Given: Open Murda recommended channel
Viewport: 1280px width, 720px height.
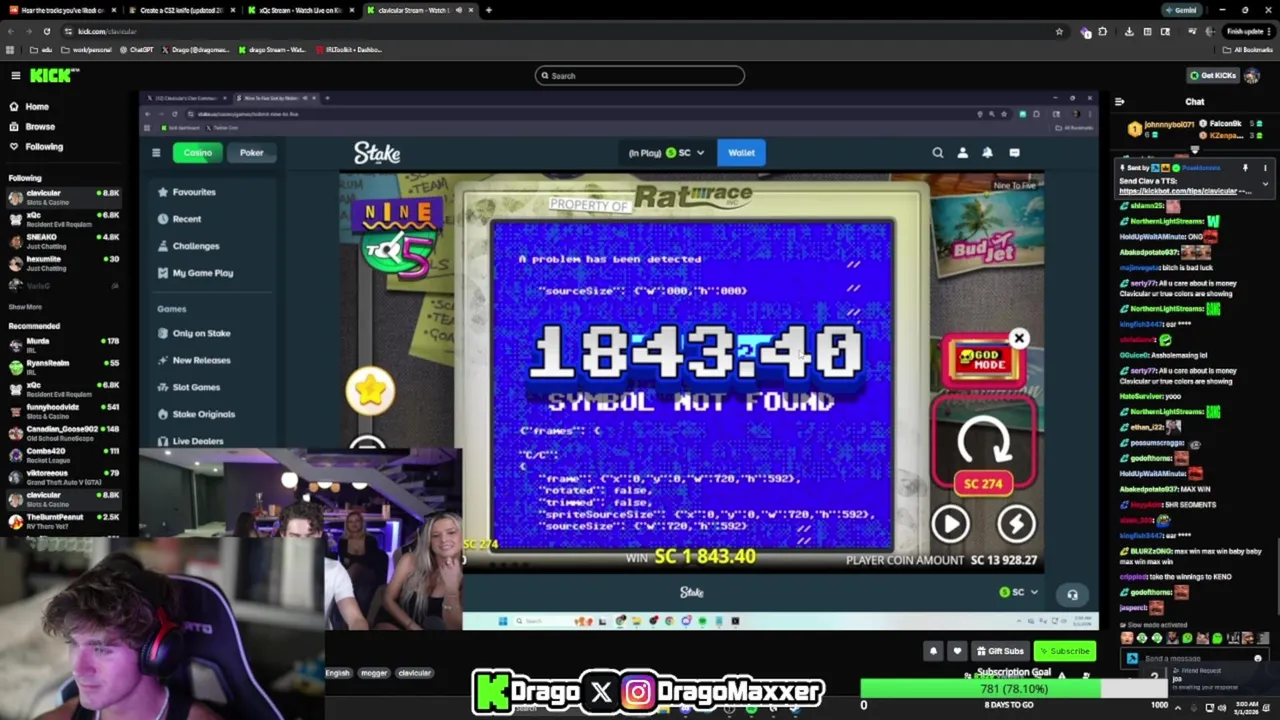Looking at the screenshot, I should [x=62, y=345].
